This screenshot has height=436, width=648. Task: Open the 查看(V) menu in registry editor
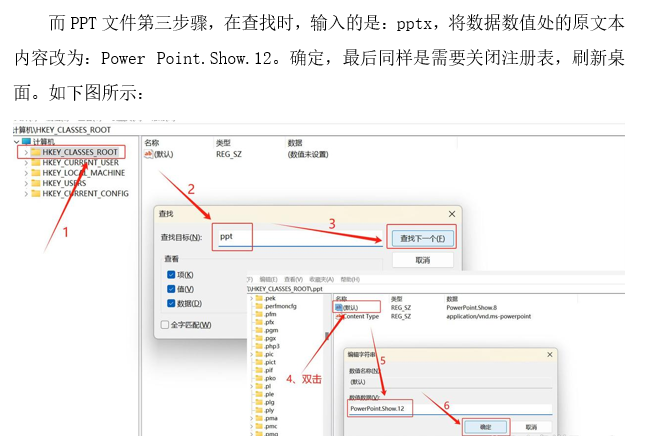pyautogui.click(x=293, y=280)
